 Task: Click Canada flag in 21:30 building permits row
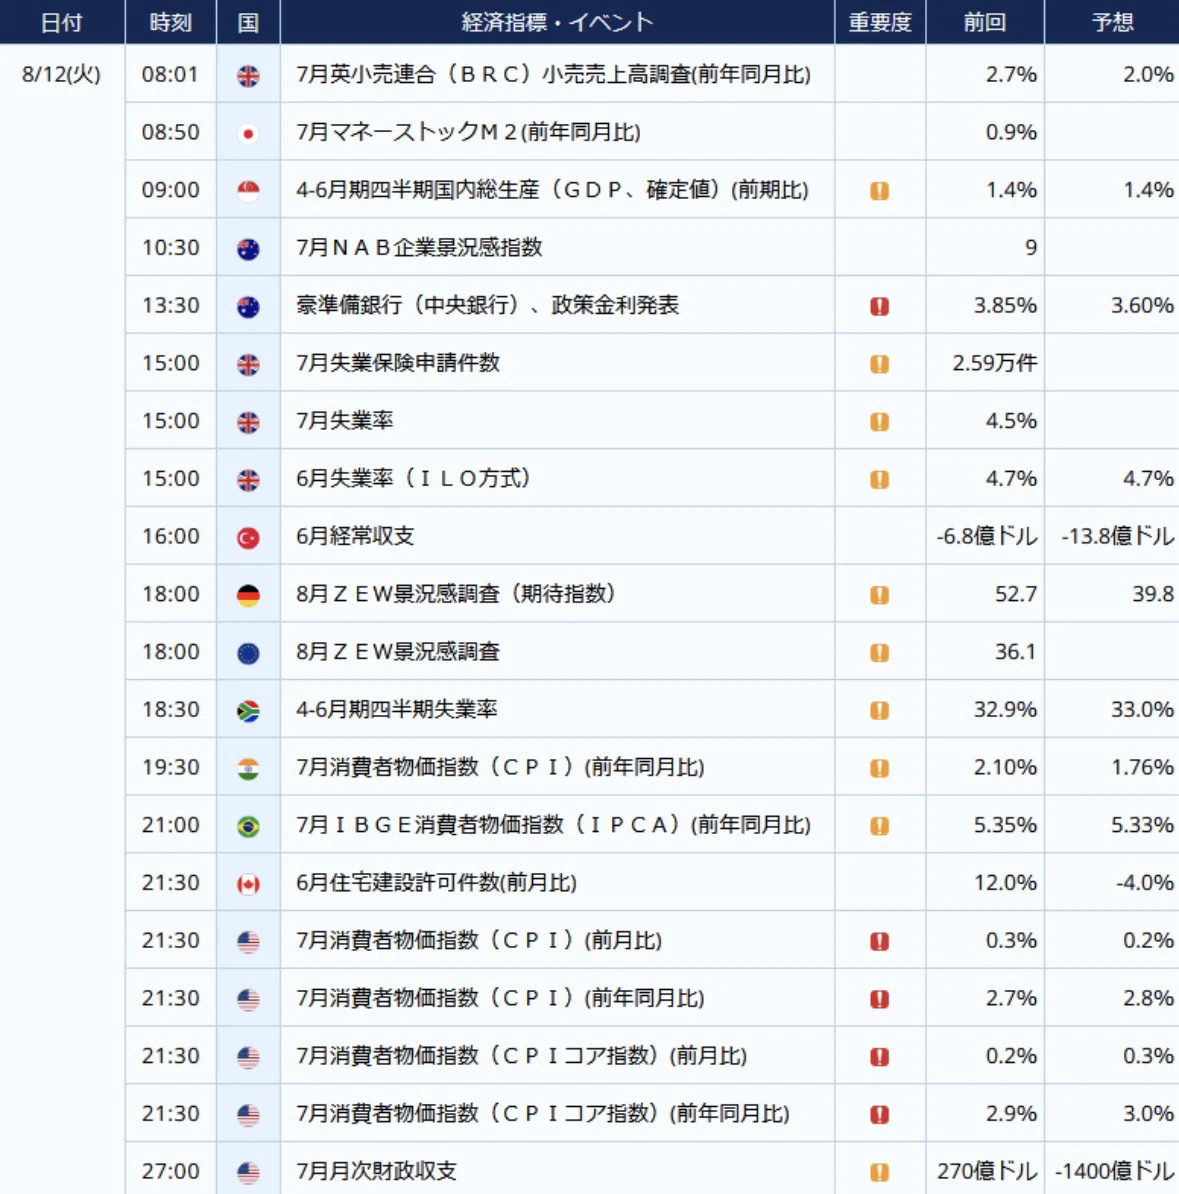click(x=248, y=884)
